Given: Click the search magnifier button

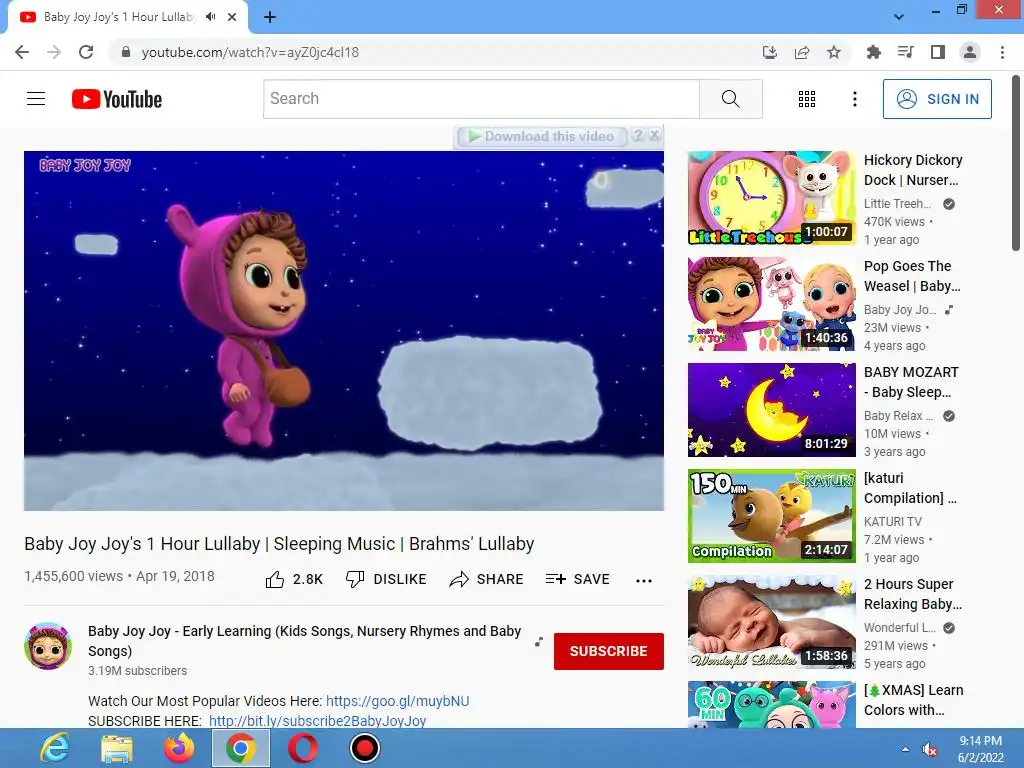Looking at the screenshot, I should [731, 99].
